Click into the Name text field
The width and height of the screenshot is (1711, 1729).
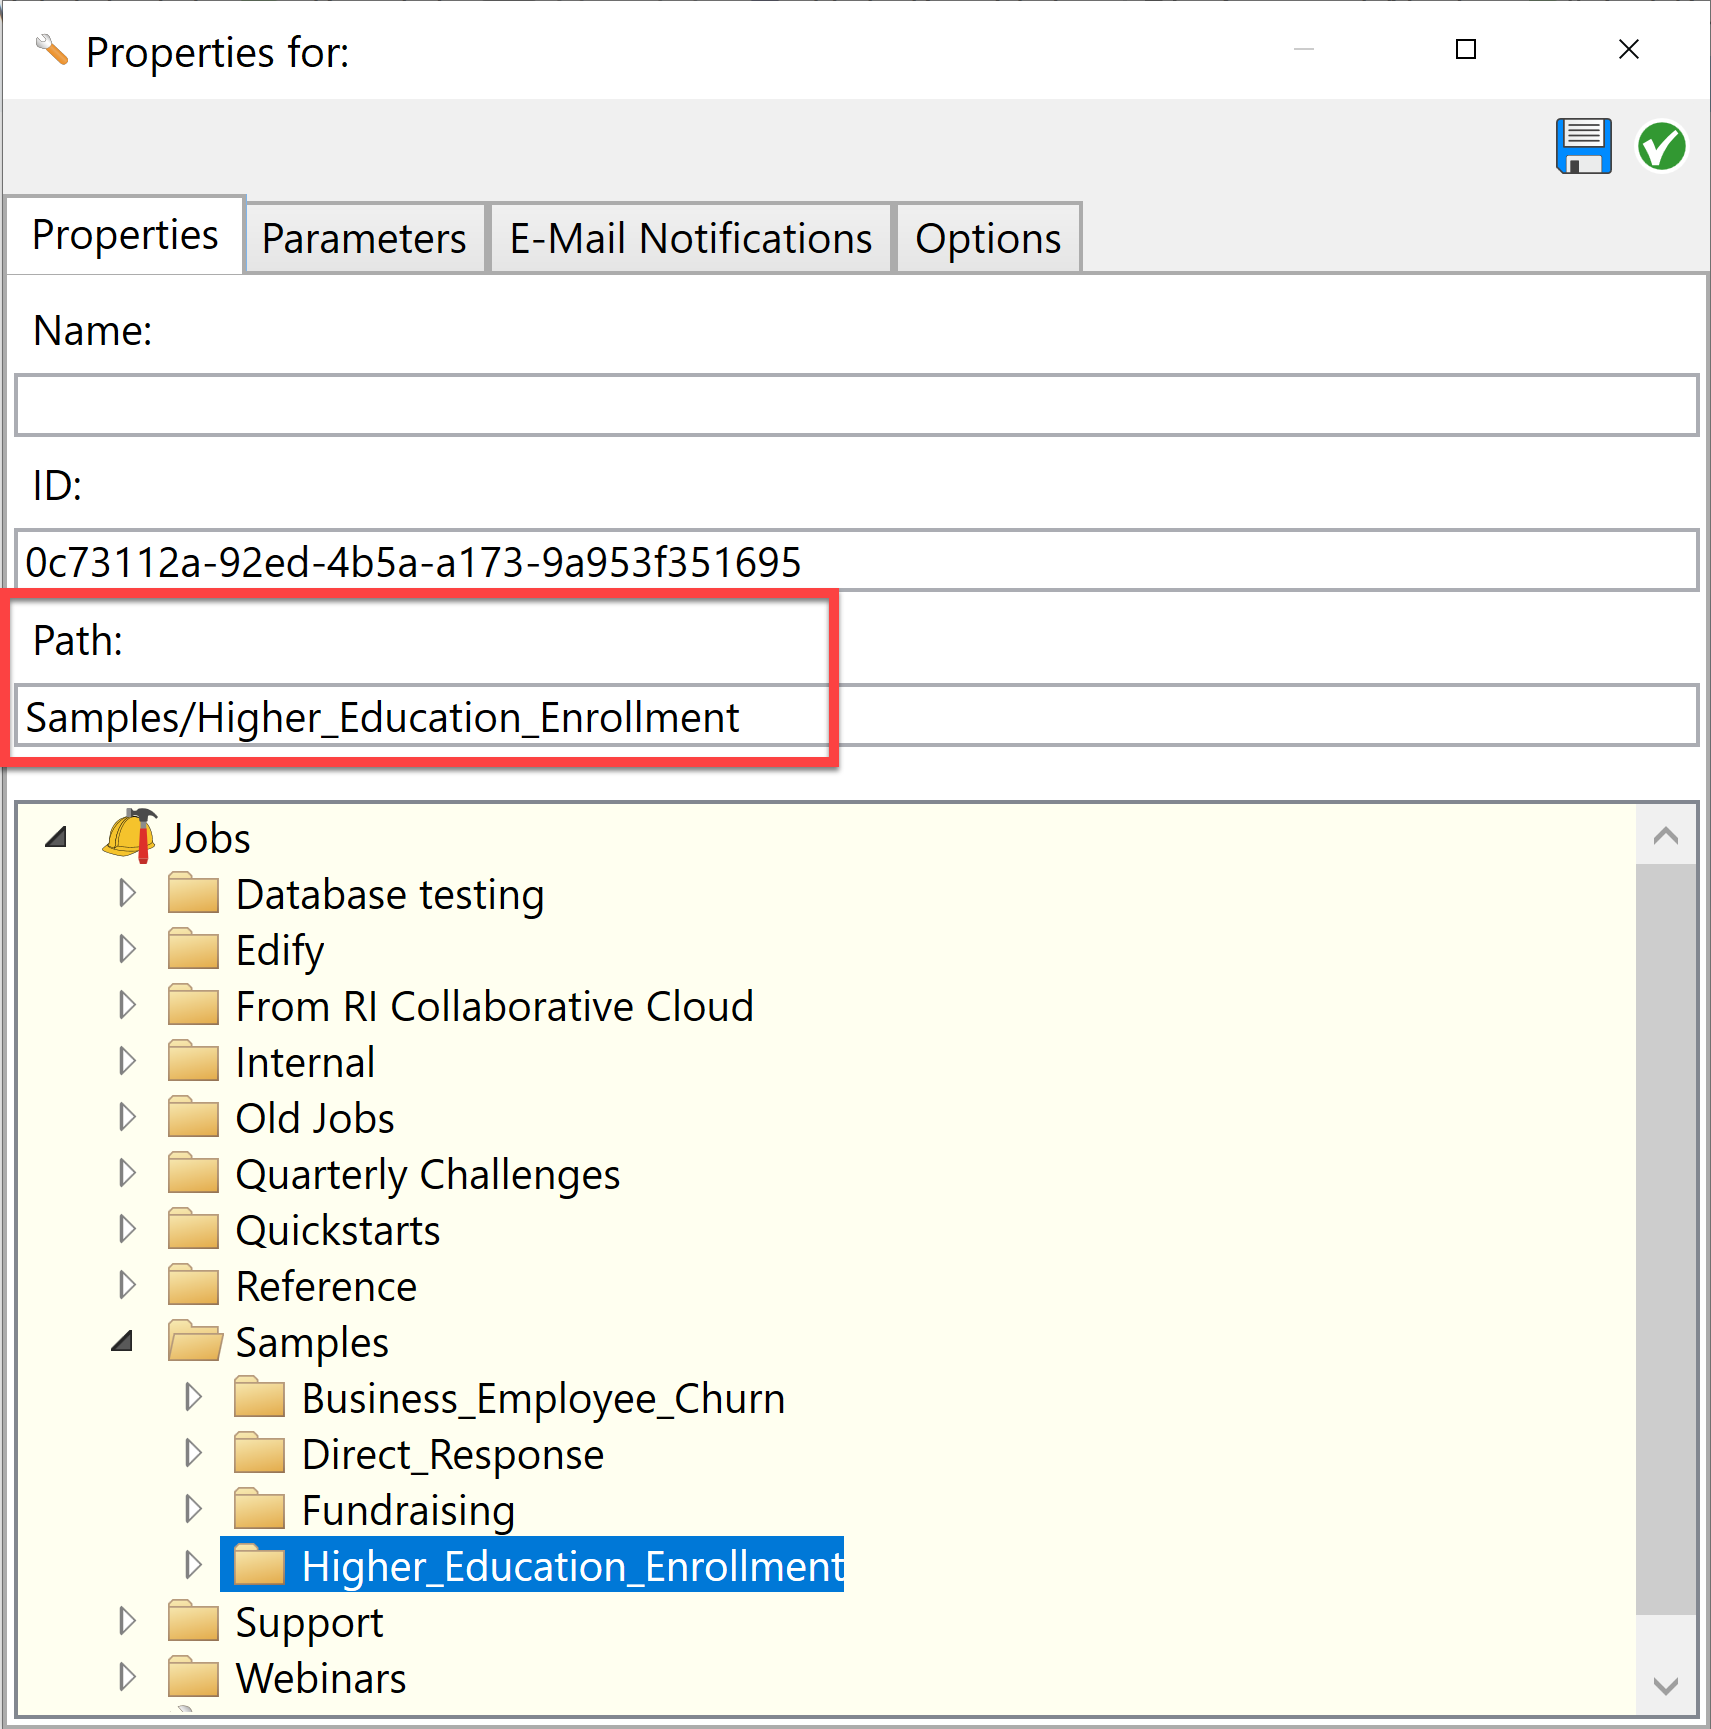coord(856,405)
